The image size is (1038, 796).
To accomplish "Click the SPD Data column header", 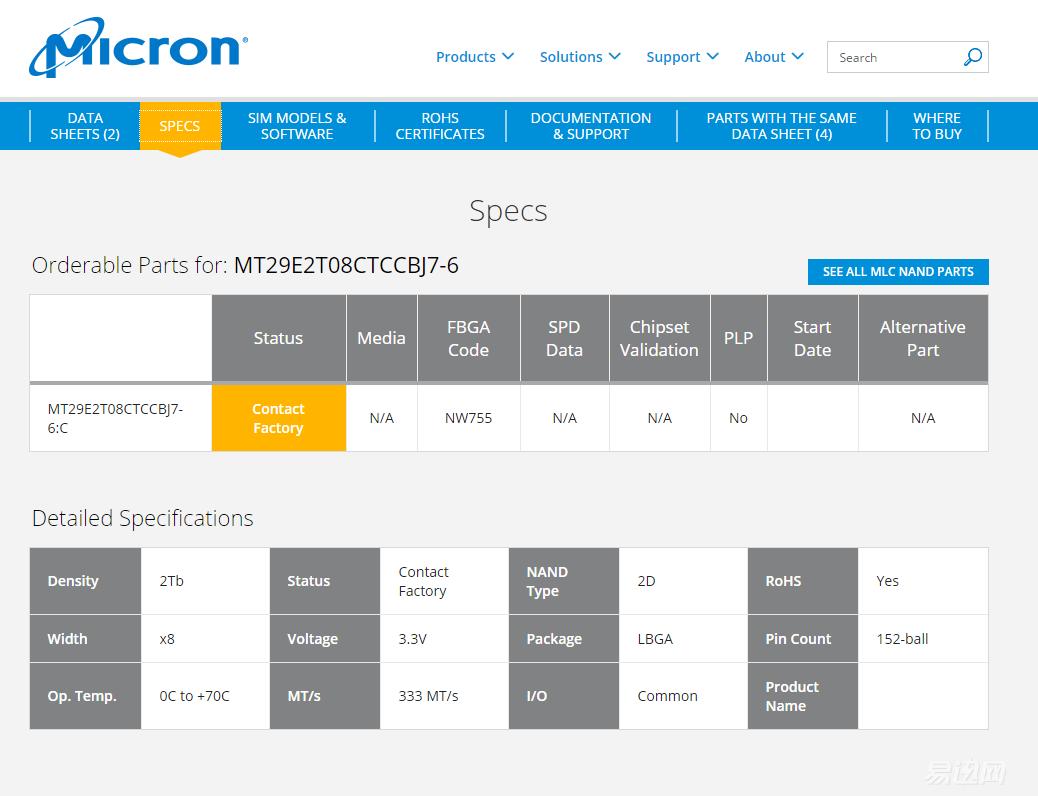I will coord(565,338).
